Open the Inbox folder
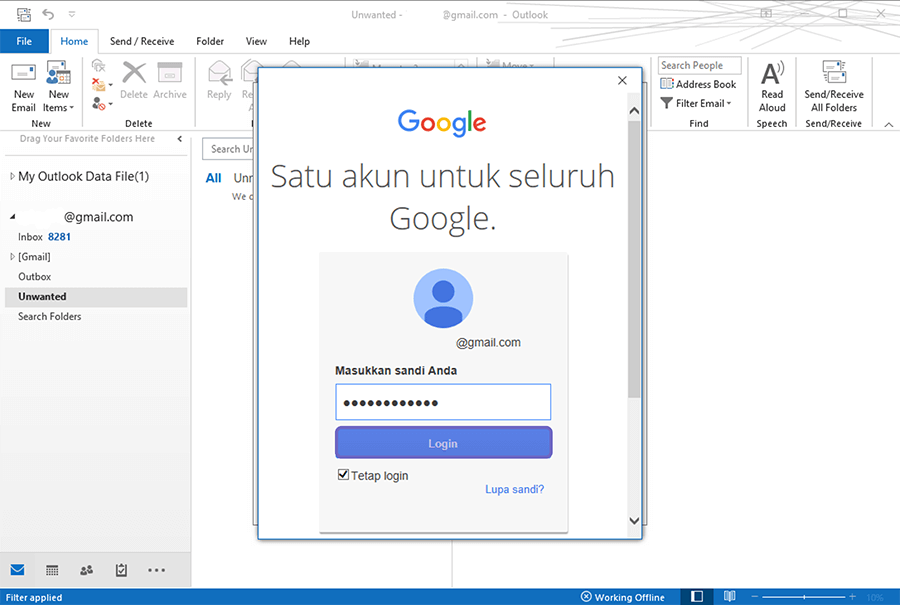 pos(44,237)
